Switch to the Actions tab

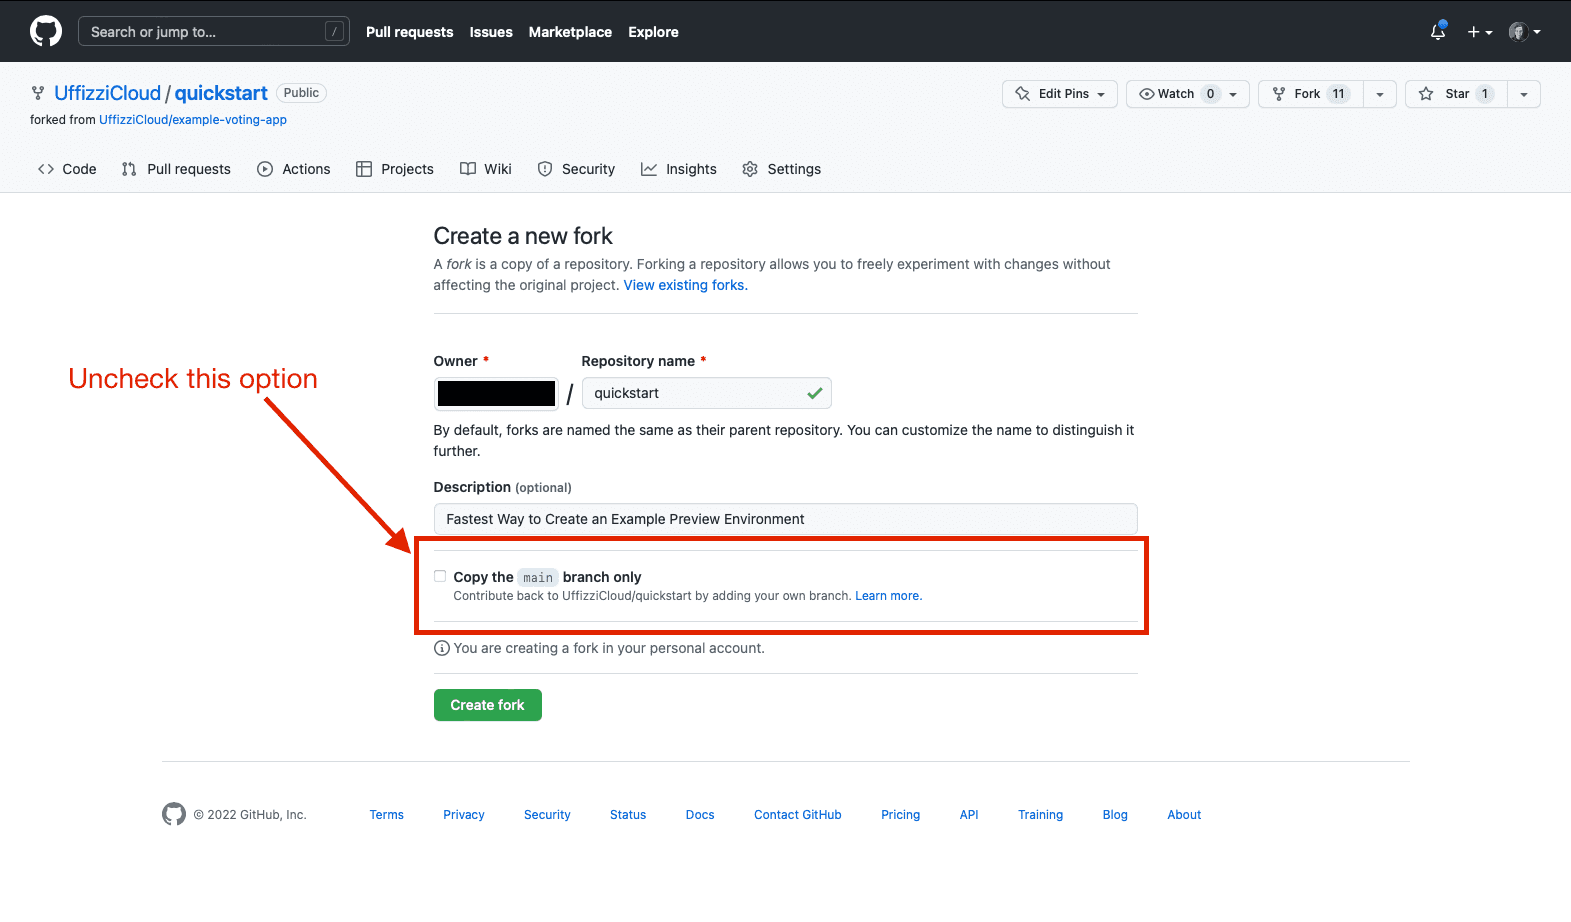294,169
